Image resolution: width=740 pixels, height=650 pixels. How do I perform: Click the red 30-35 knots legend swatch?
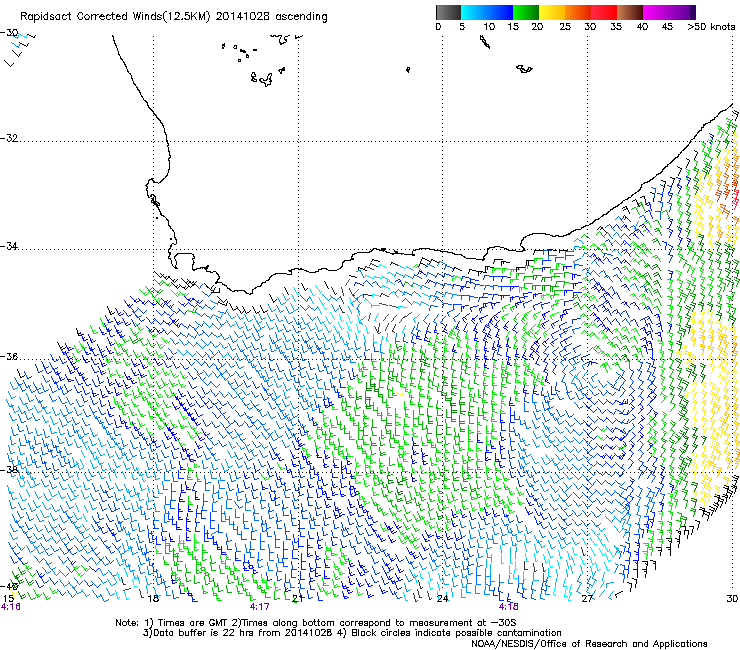[x=604, y=12]
